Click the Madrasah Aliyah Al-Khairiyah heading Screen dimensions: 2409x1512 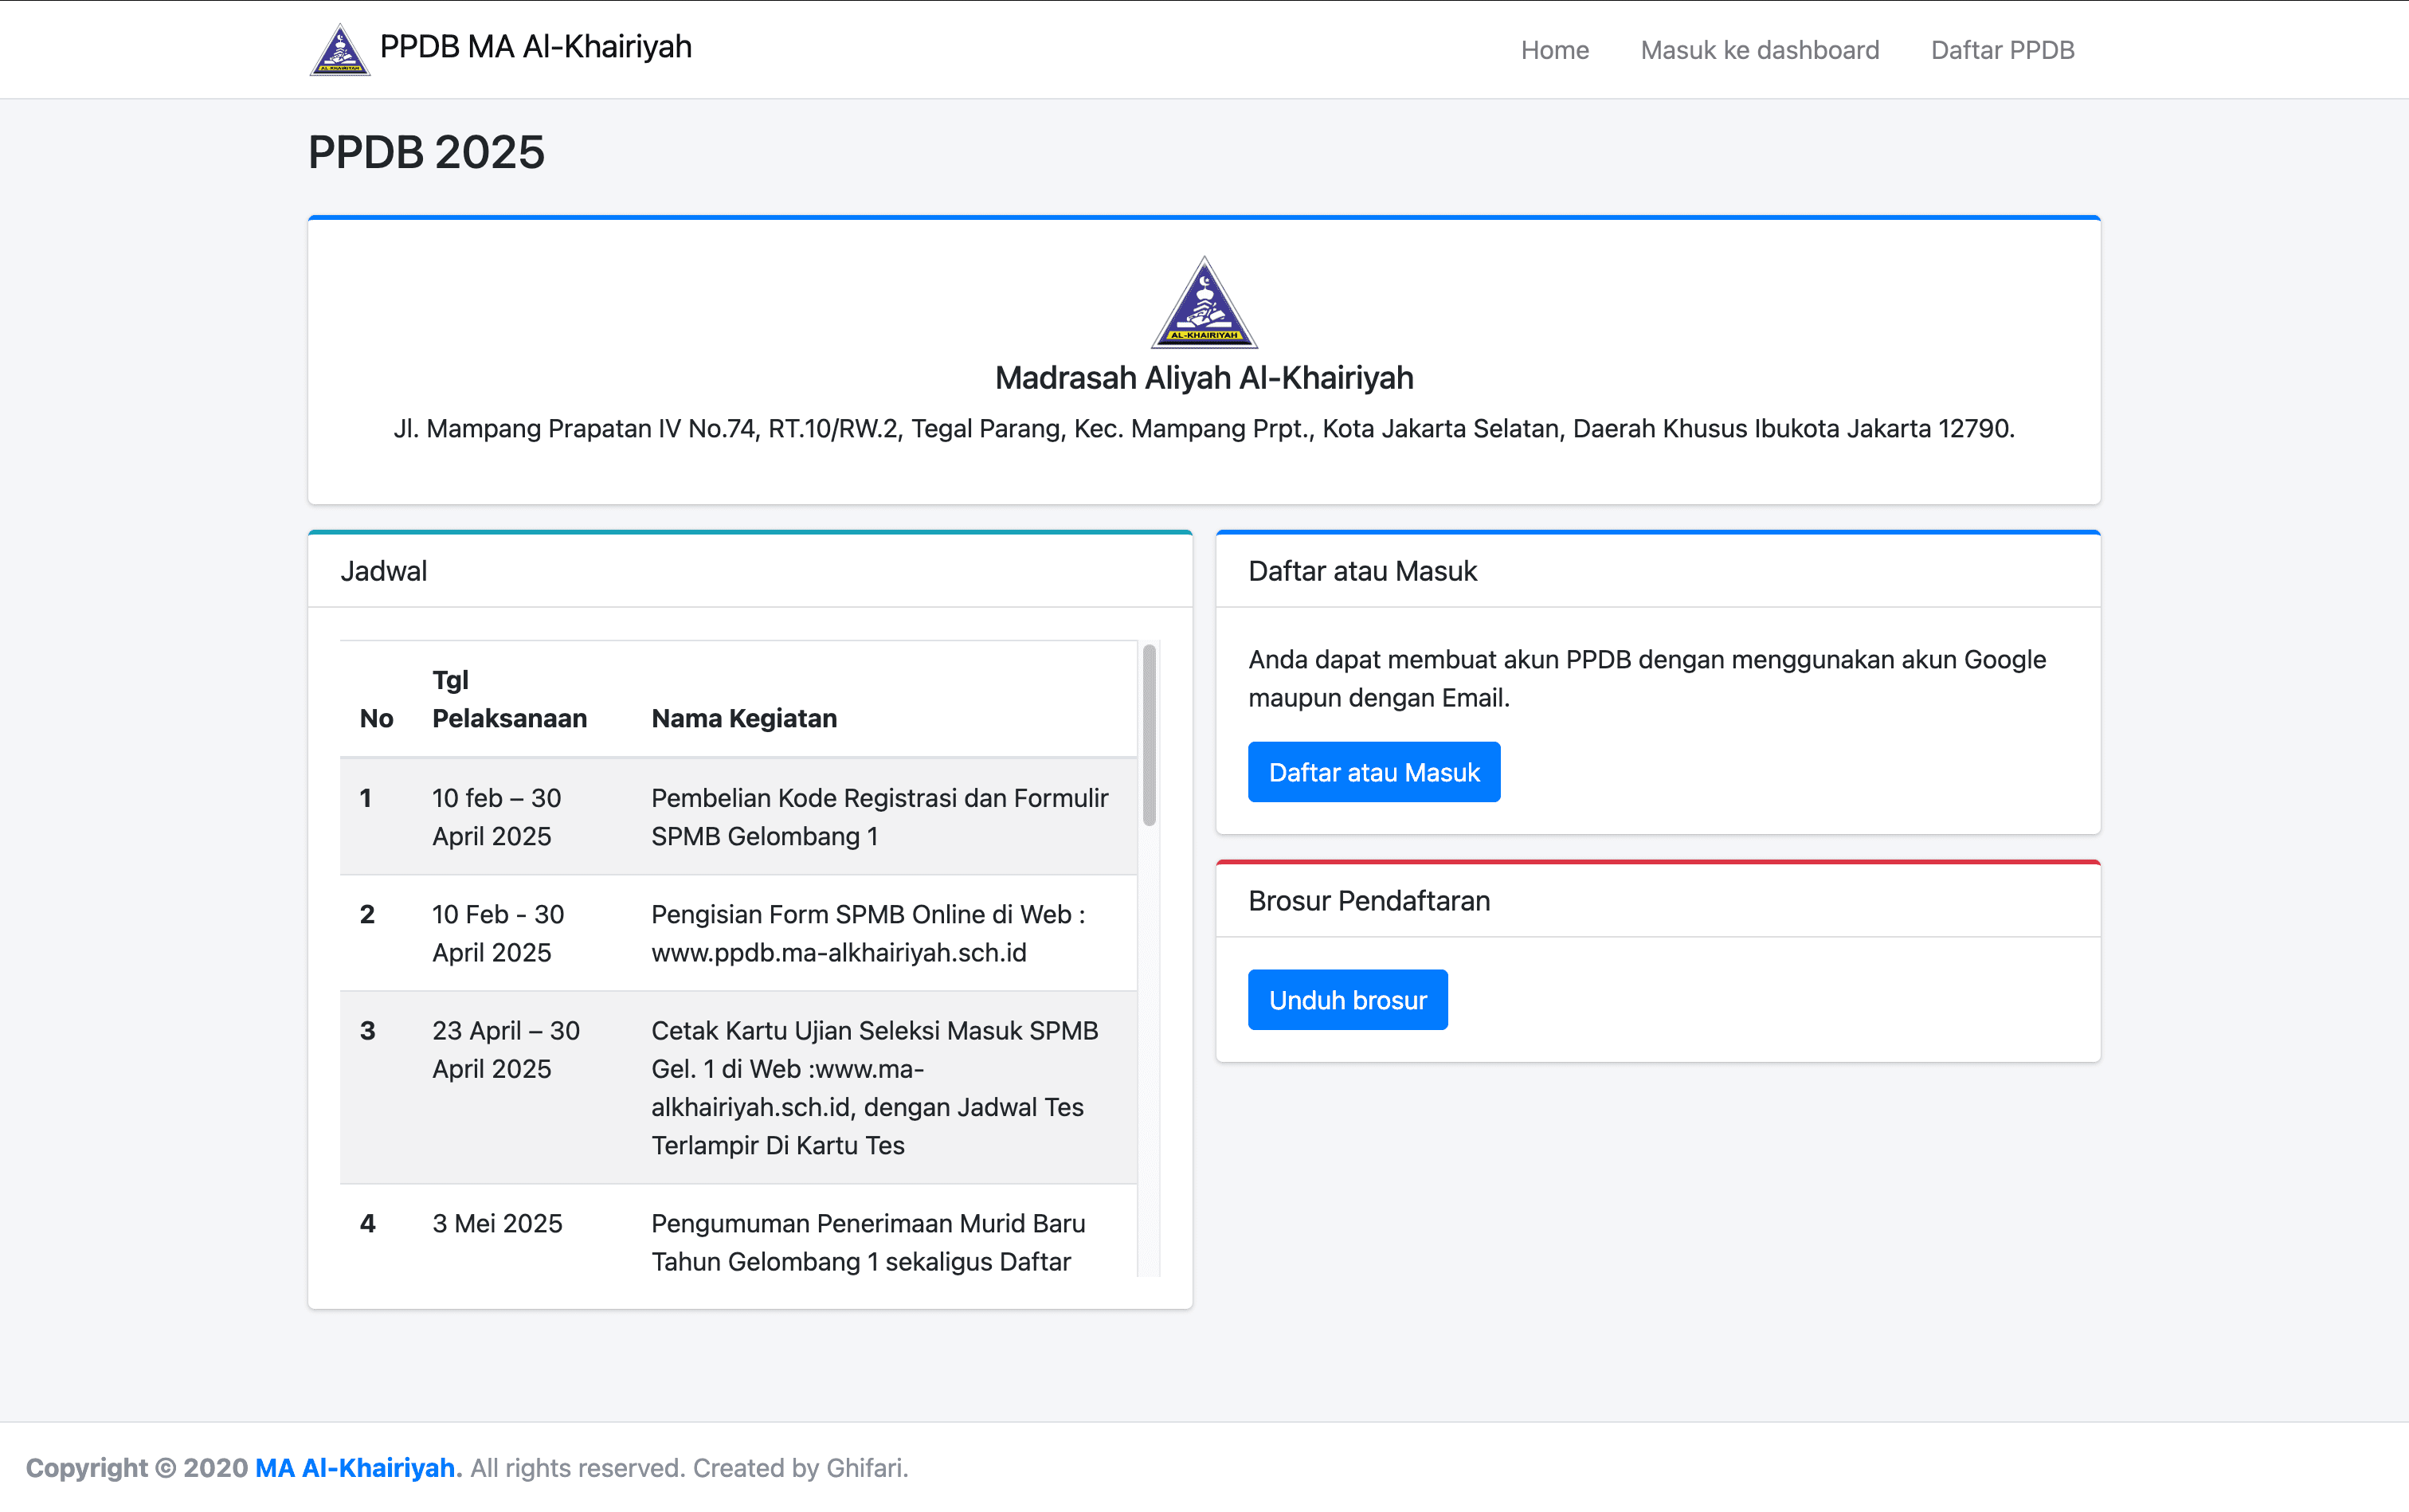(x=1204, y=378)
